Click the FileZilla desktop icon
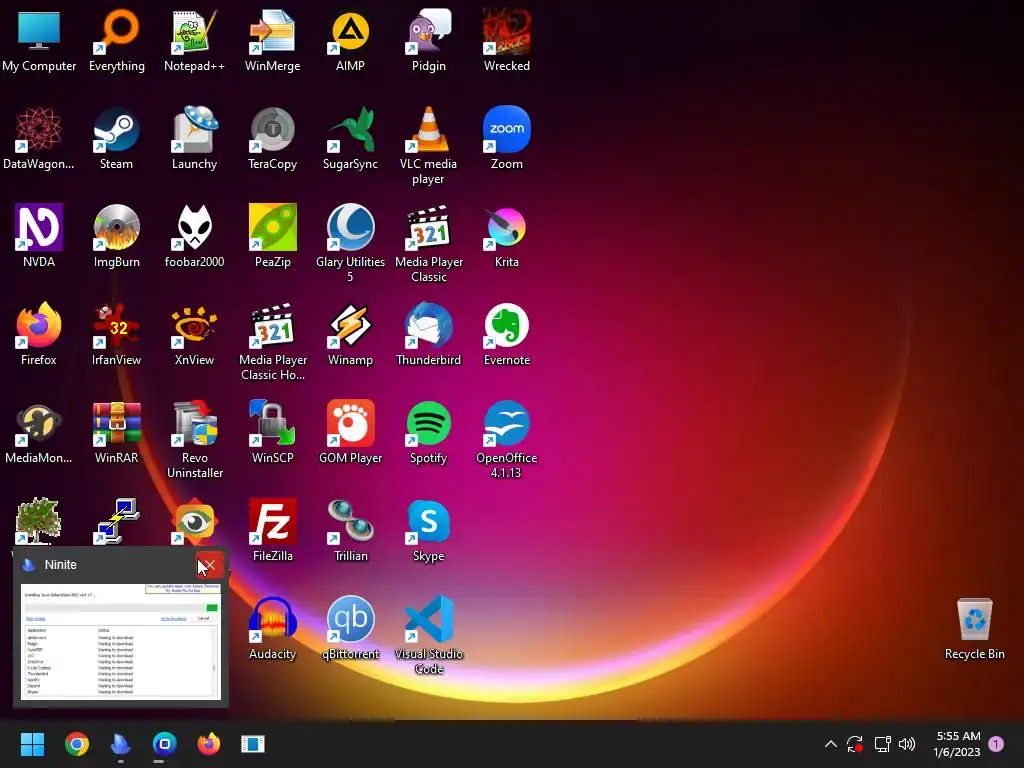 click(x=272, y=530)
